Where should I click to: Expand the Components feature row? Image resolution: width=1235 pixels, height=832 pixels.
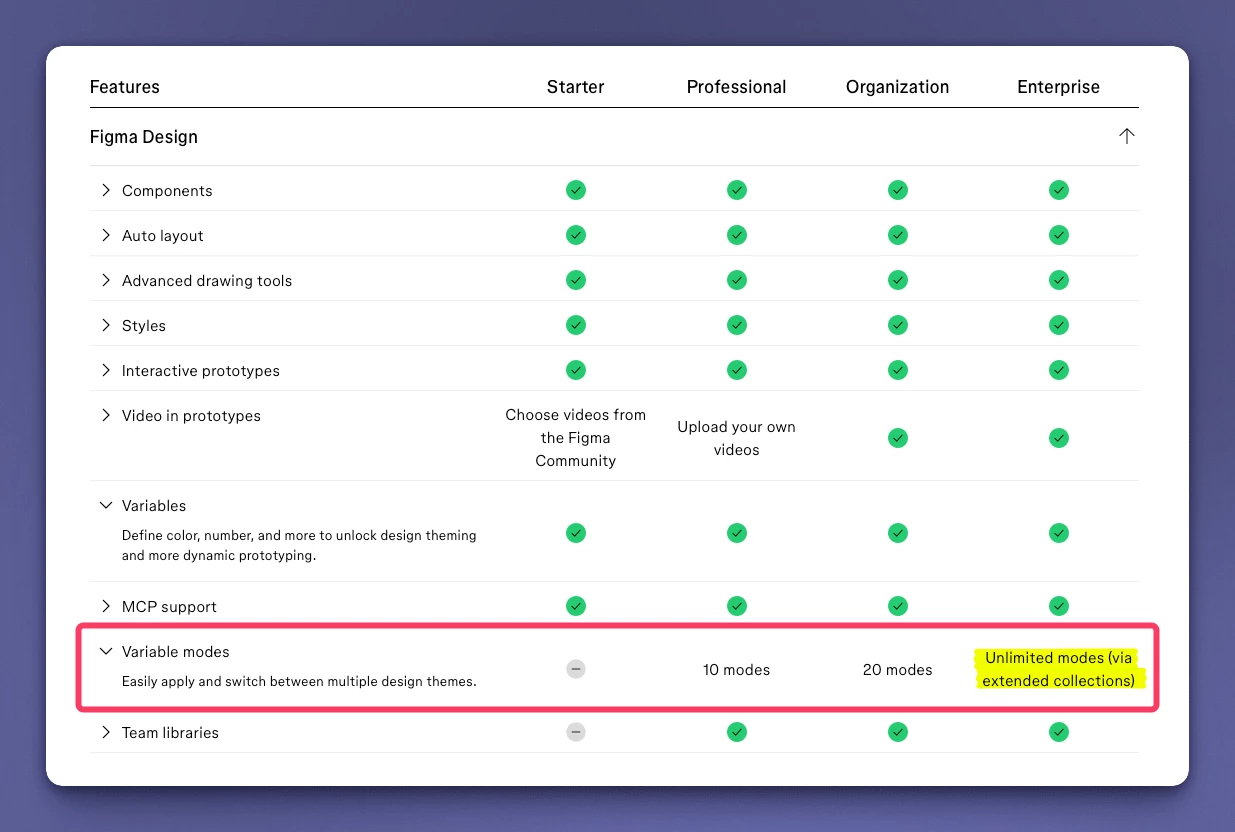tap(105, 190)
